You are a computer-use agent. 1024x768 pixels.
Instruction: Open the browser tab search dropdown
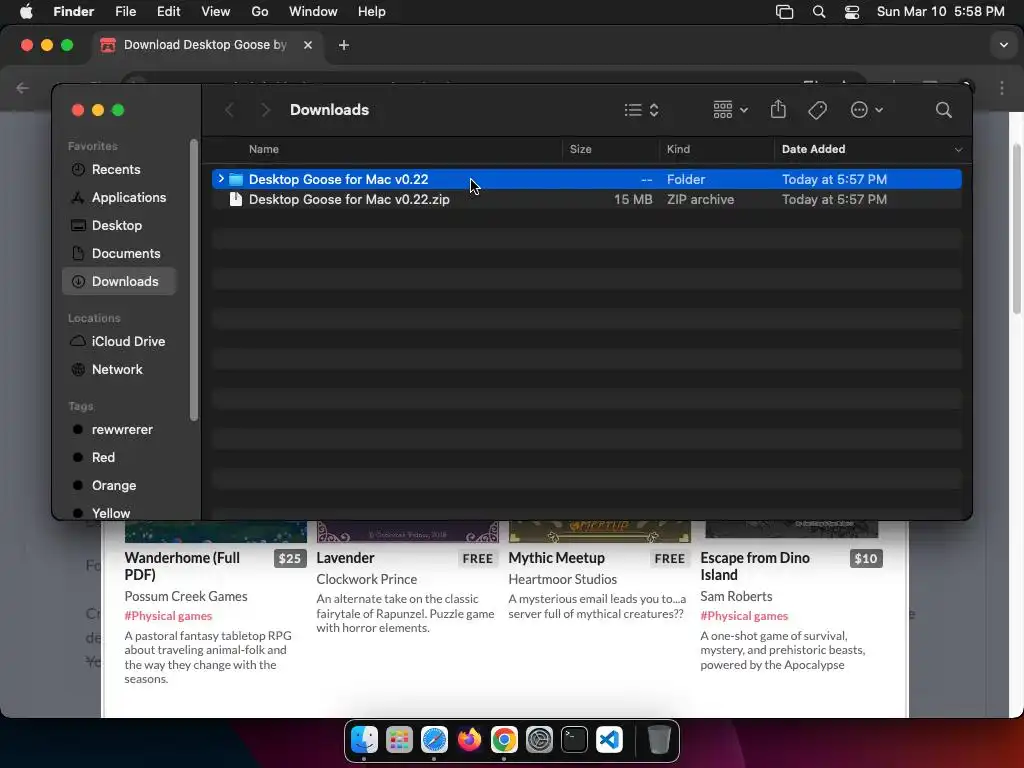(1004, 45)
